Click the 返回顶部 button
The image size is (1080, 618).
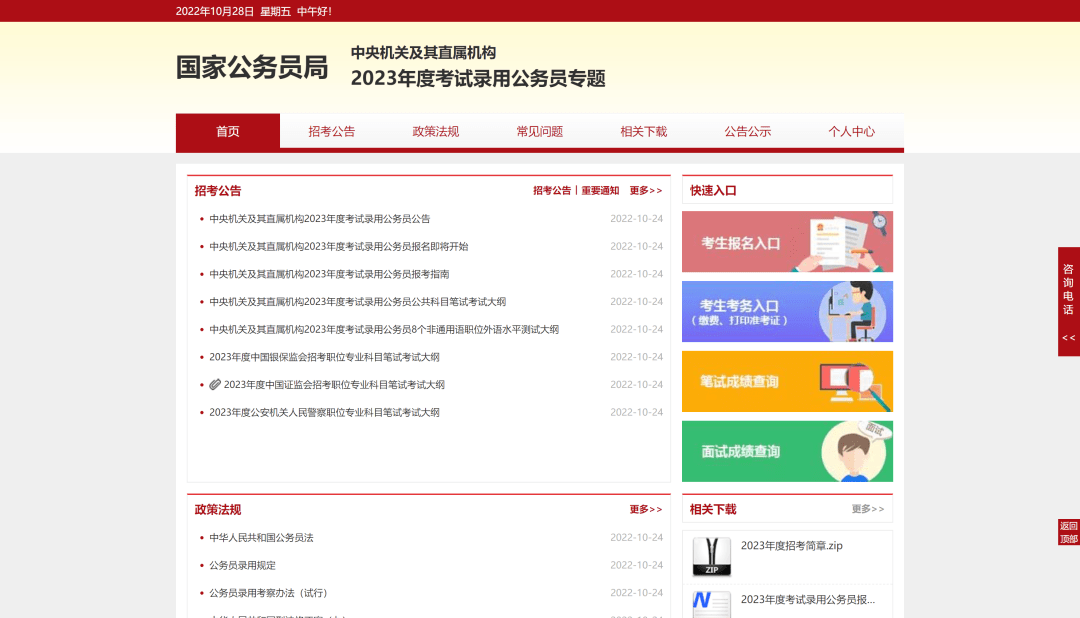point(1068,532)
